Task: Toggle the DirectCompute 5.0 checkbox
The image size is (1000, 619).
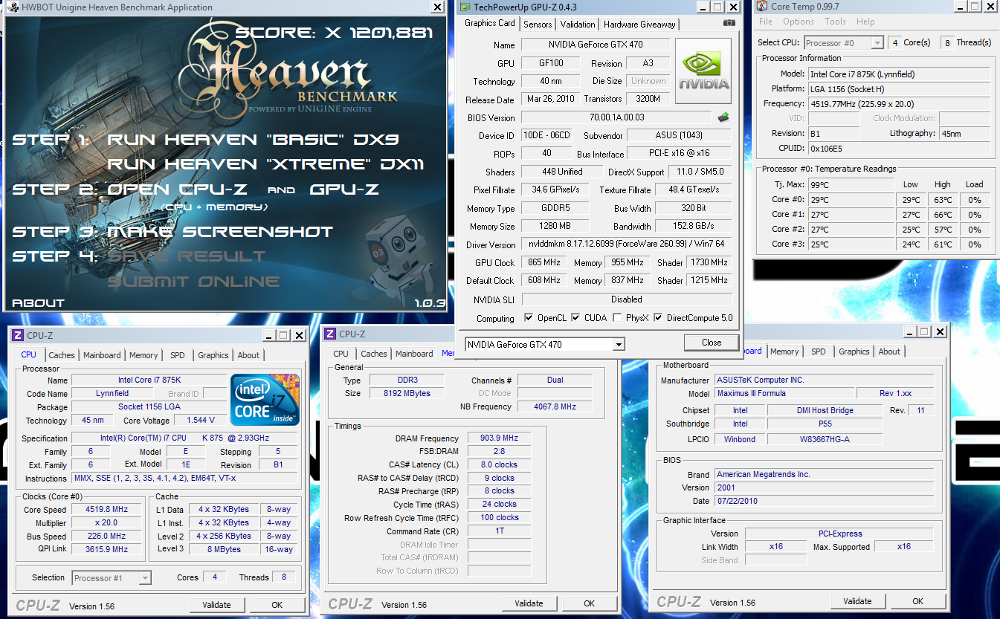Action: pos(658,317)
